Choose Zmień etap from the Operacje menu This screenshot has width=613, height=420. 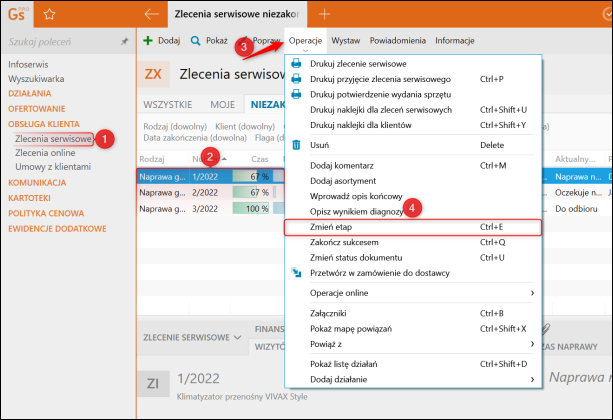coord(413,227)
